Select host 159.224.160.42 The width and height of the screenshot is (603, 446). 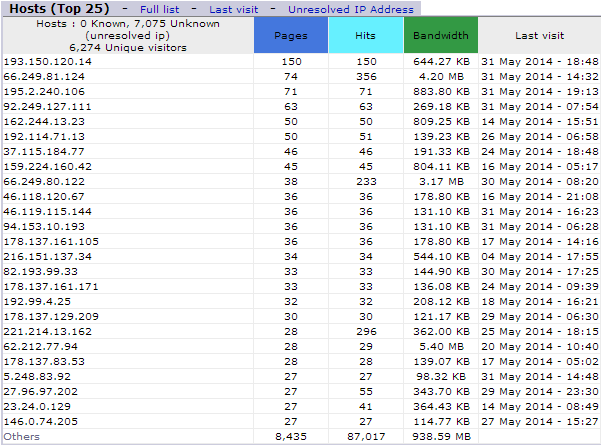click(x=47, y=166)
